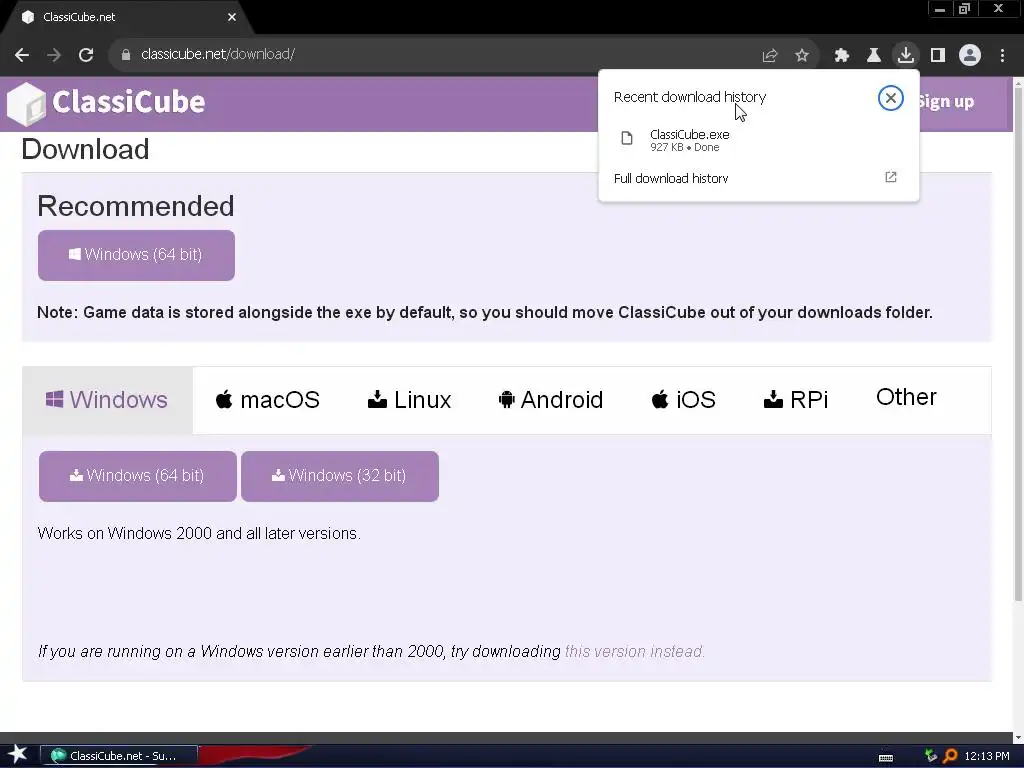Image resolution: width=1024 pixels, height=768 pixels.
Task: Close the ClassiCube.net browser tab
Action: (232, 17)
